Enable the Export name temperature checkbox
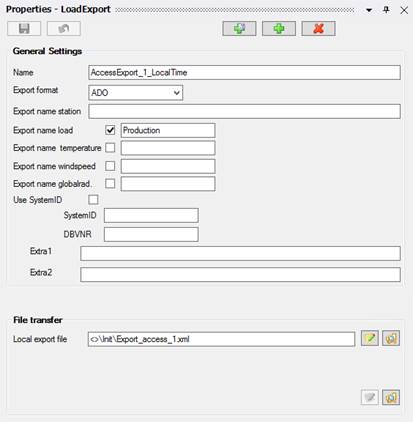The height and width of the screenshot is (422, 413). pyautogui.click(x=110, y=148)
